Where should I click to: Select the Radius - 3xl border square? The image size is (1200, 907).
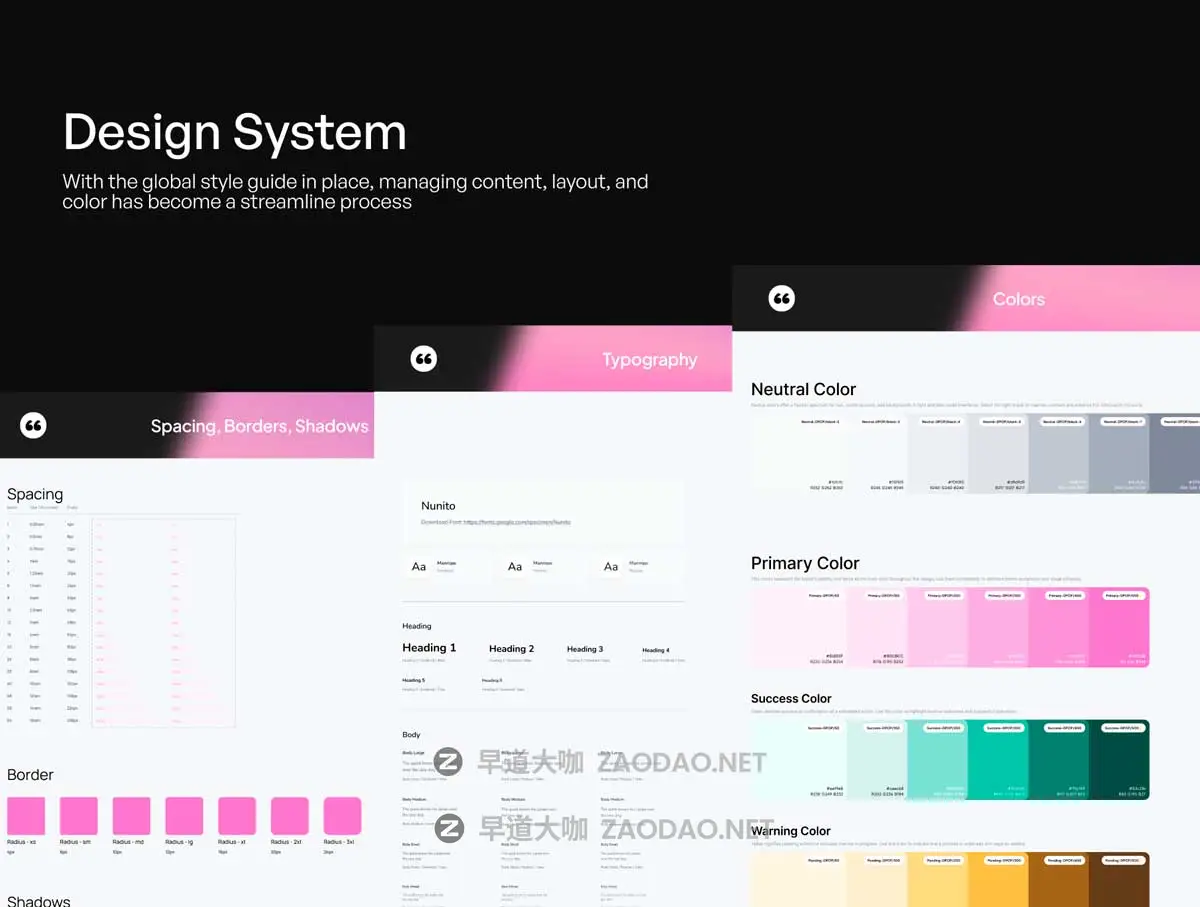pos(342,816)
